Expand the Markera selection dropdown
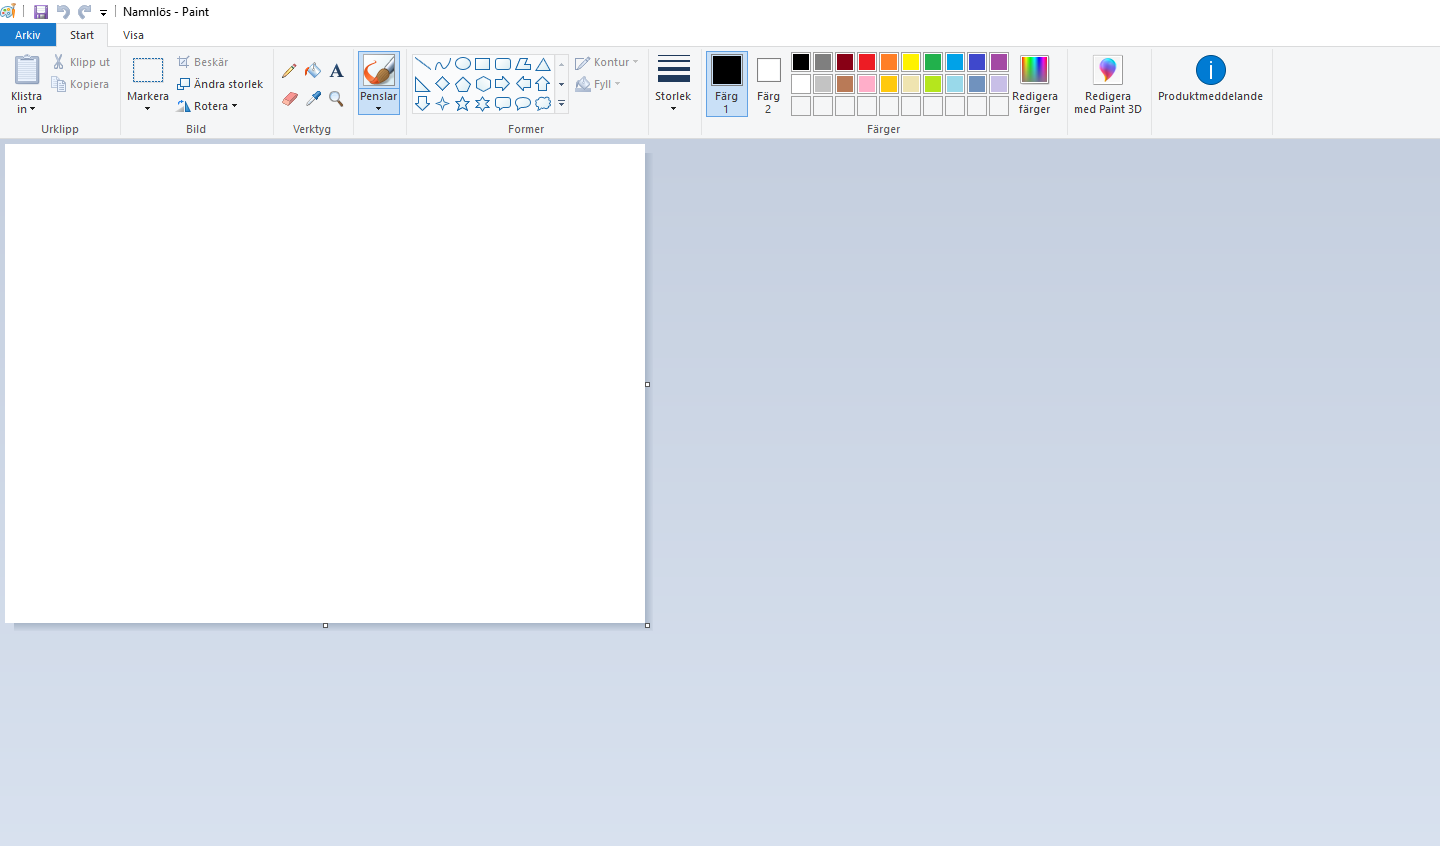Viewport: 1440px width, 846px height. pos(147,108)
